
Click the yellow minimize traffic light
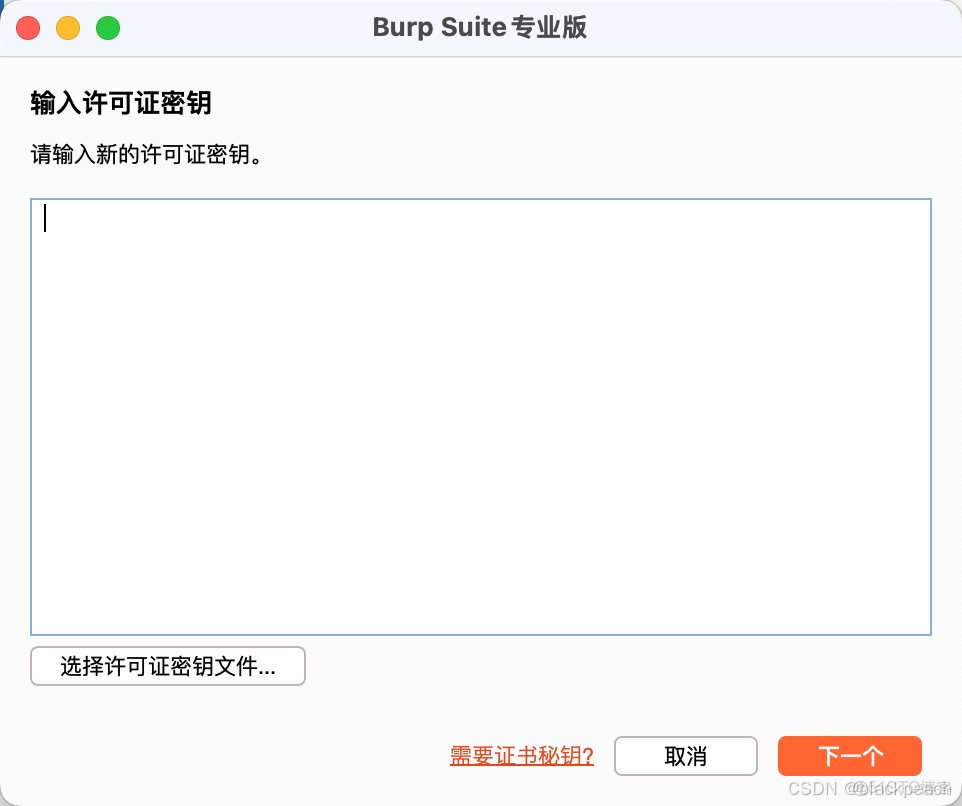click(68, 29)
